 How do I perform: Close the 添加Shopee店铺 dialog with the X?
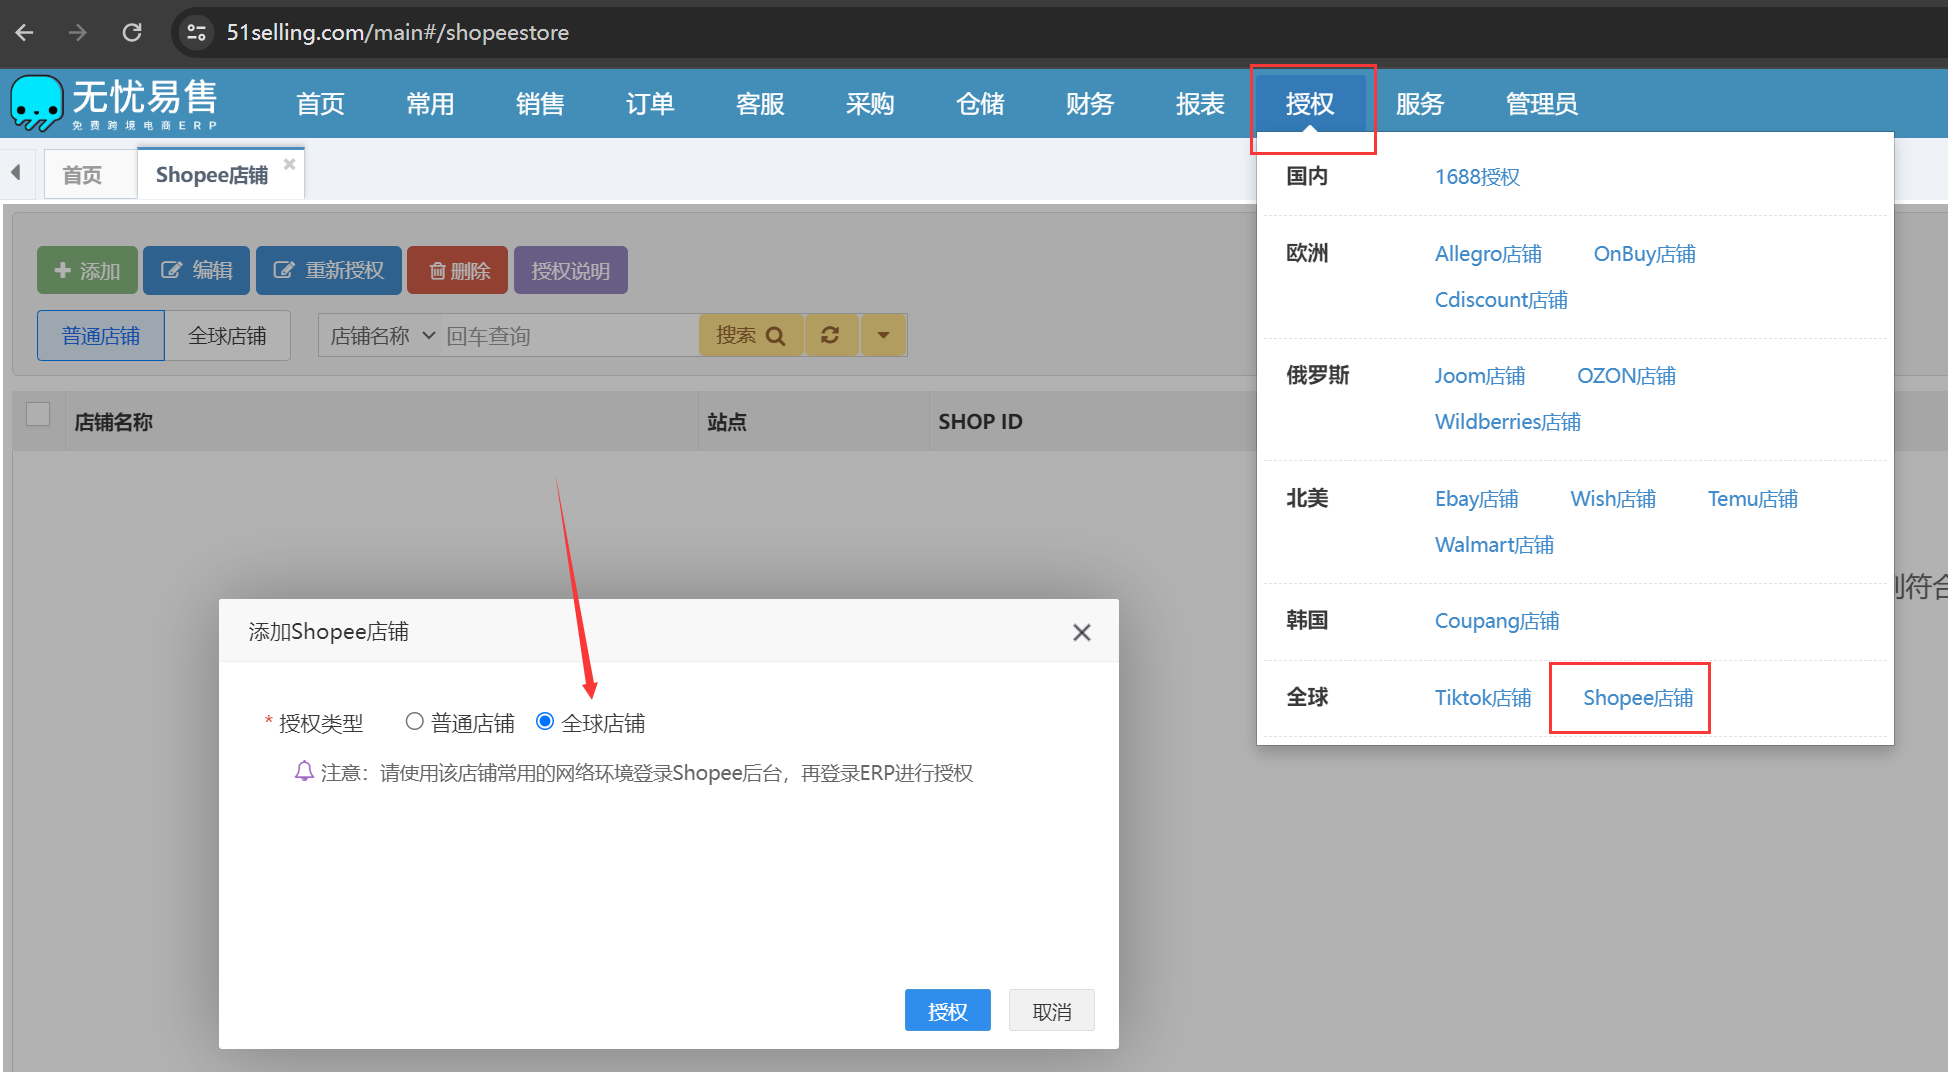click(x=1081, y=632)
